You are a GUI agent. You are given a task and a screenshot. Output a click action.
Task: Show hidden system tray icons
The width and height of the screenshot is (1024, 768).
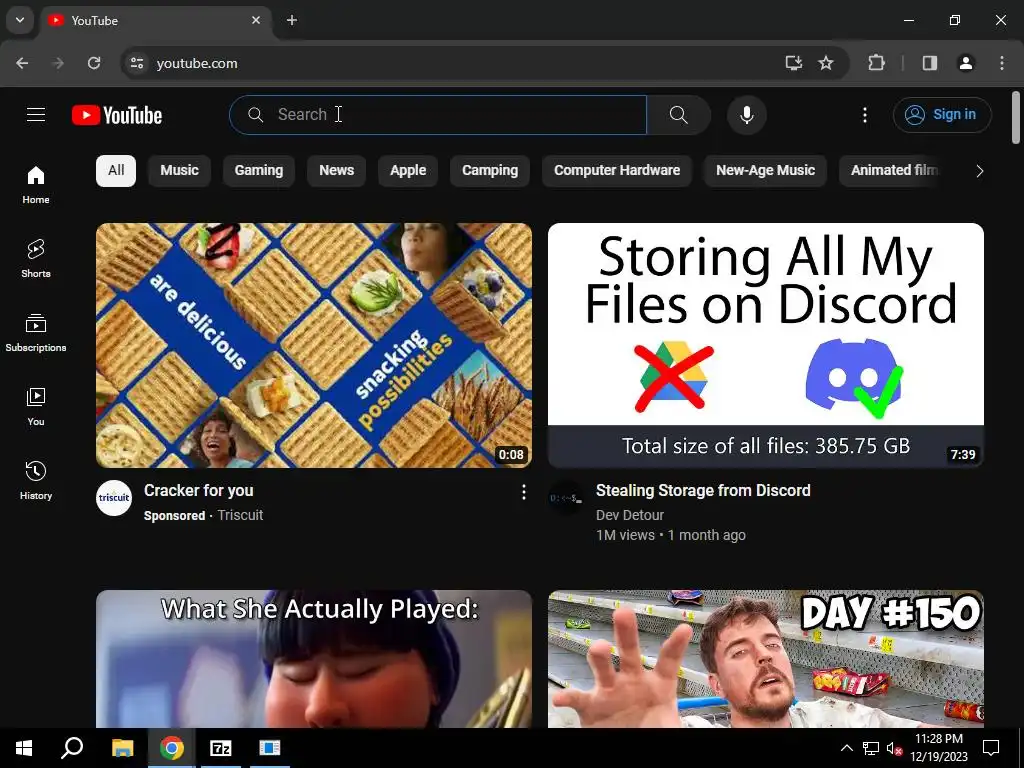tap(846, 748)
